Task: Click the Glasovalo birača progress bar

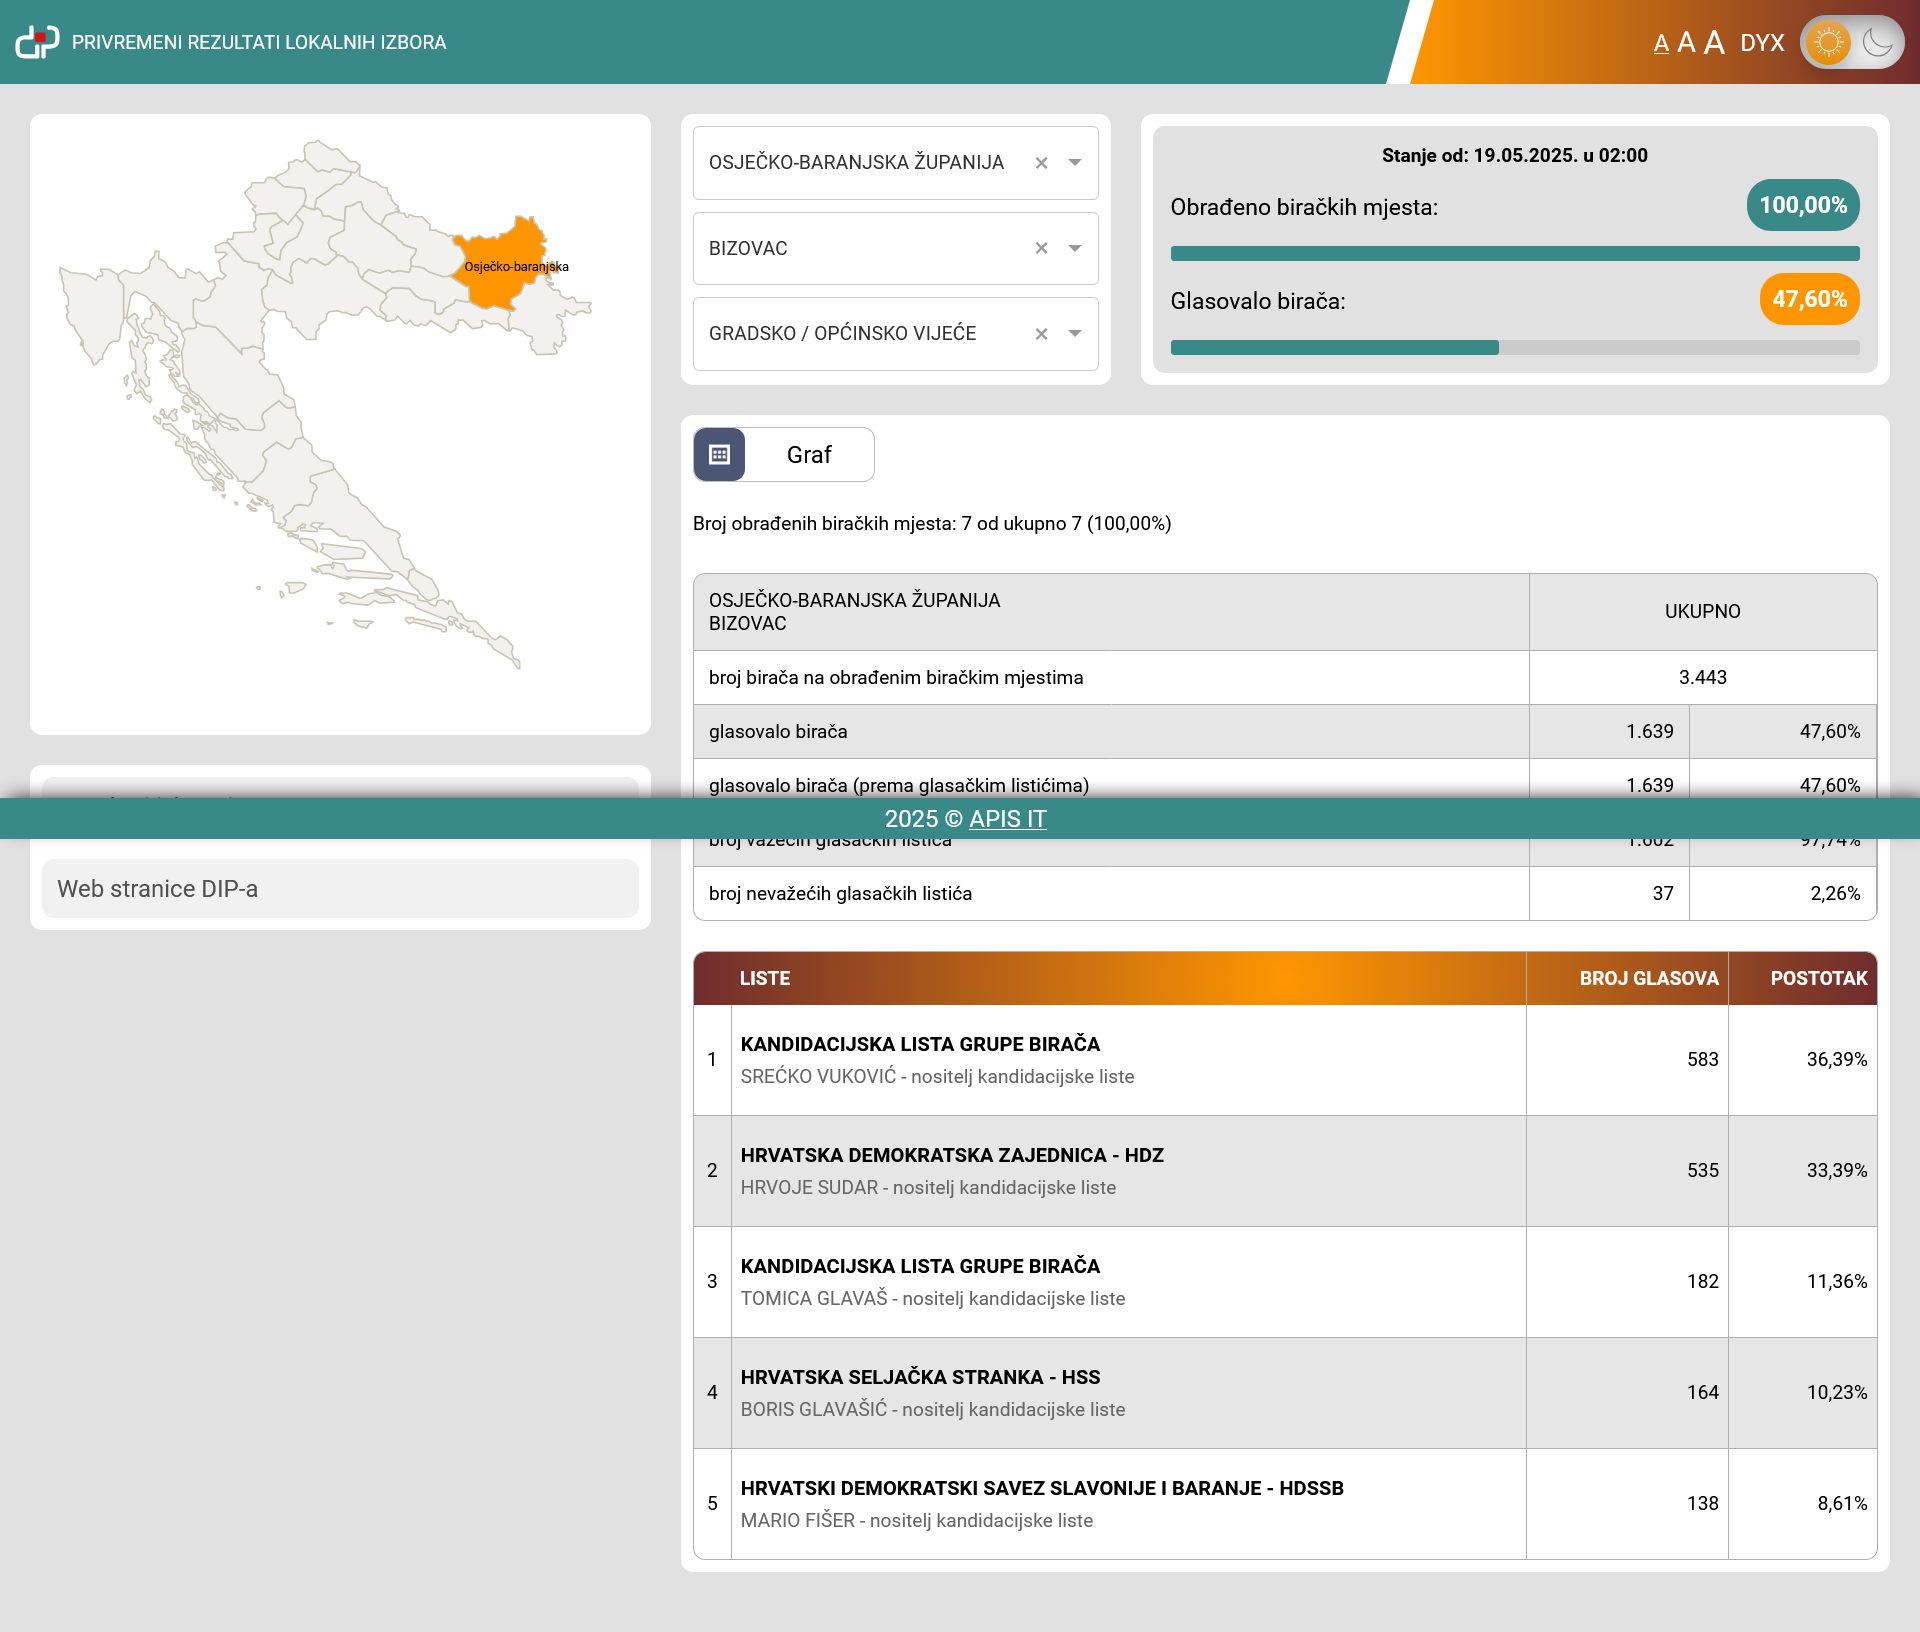Action: coord(1514,348)
